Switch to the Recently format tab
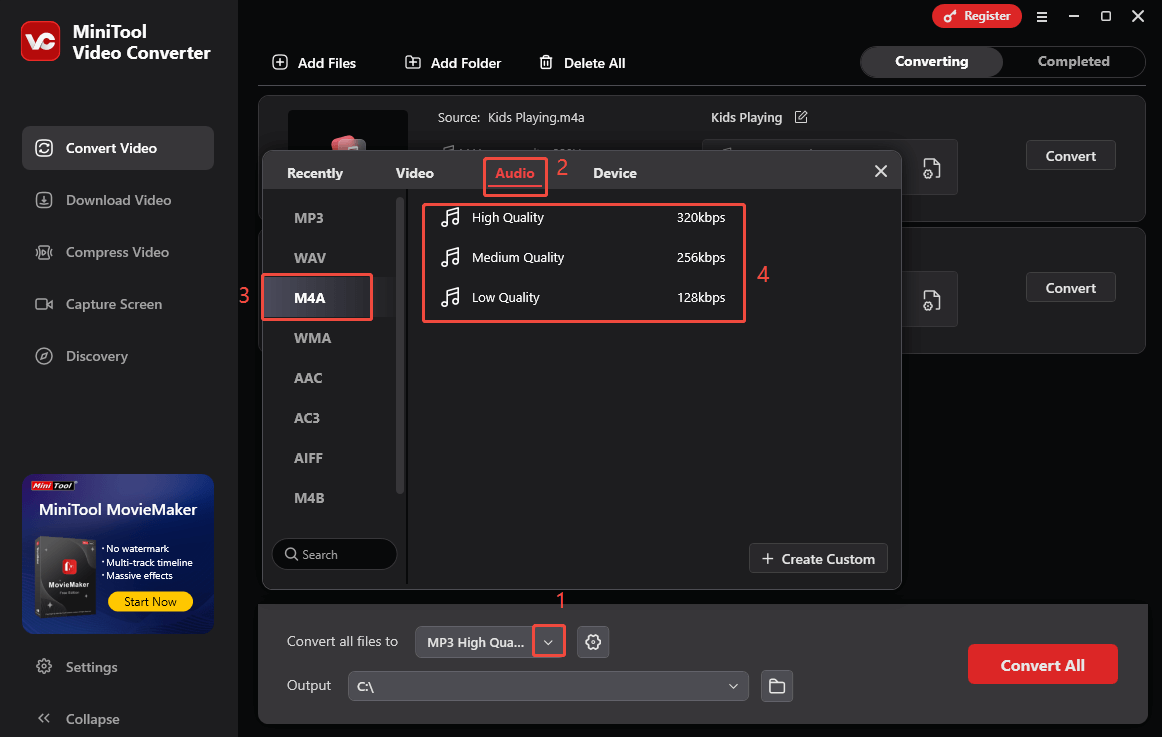The height and width of the screenshot is (737, 1162). click(x=315, y=173)
